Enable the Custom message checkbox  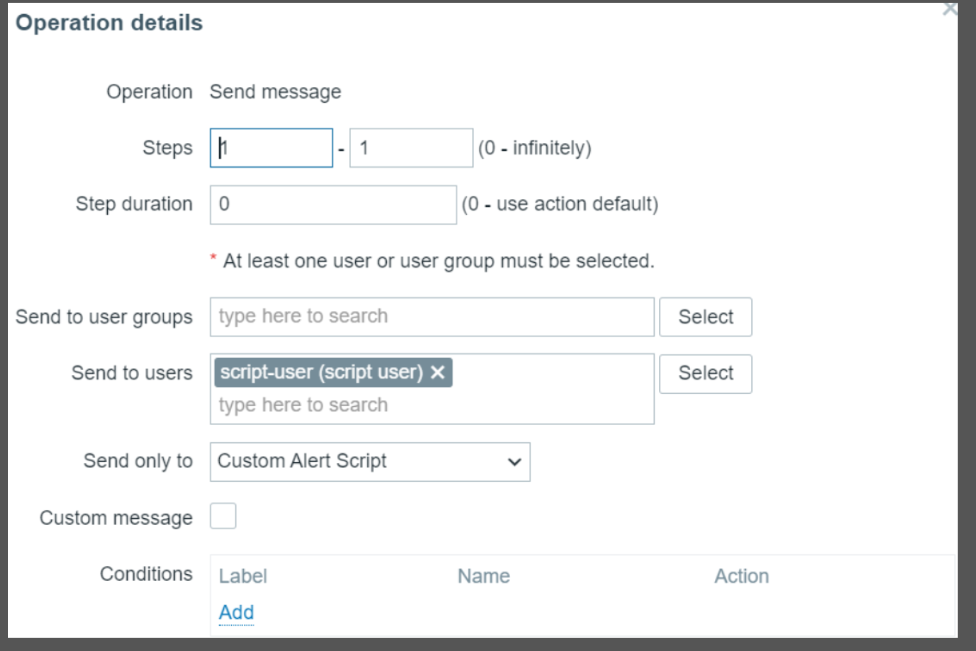(223, 517)
